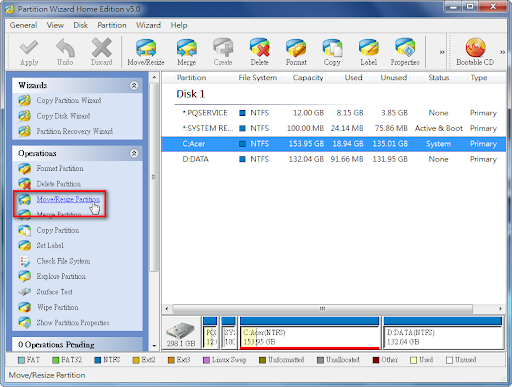This screenshot has height=387, width=512.
Task: Click horizontal scrollbar right arrow
Action: point(500,309)
